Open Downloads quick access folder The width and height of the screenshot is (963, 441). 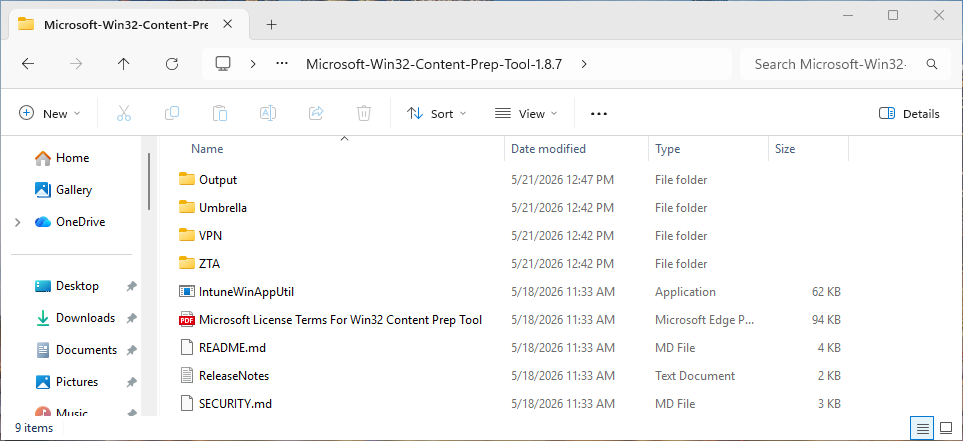coord(74,318)
